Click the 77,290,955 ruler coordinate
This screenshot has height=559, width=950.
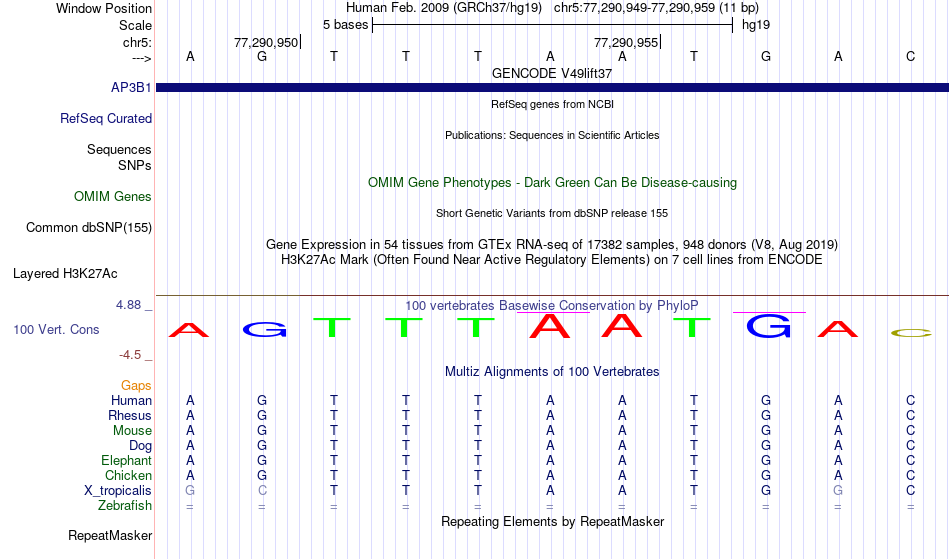(626, 42)
